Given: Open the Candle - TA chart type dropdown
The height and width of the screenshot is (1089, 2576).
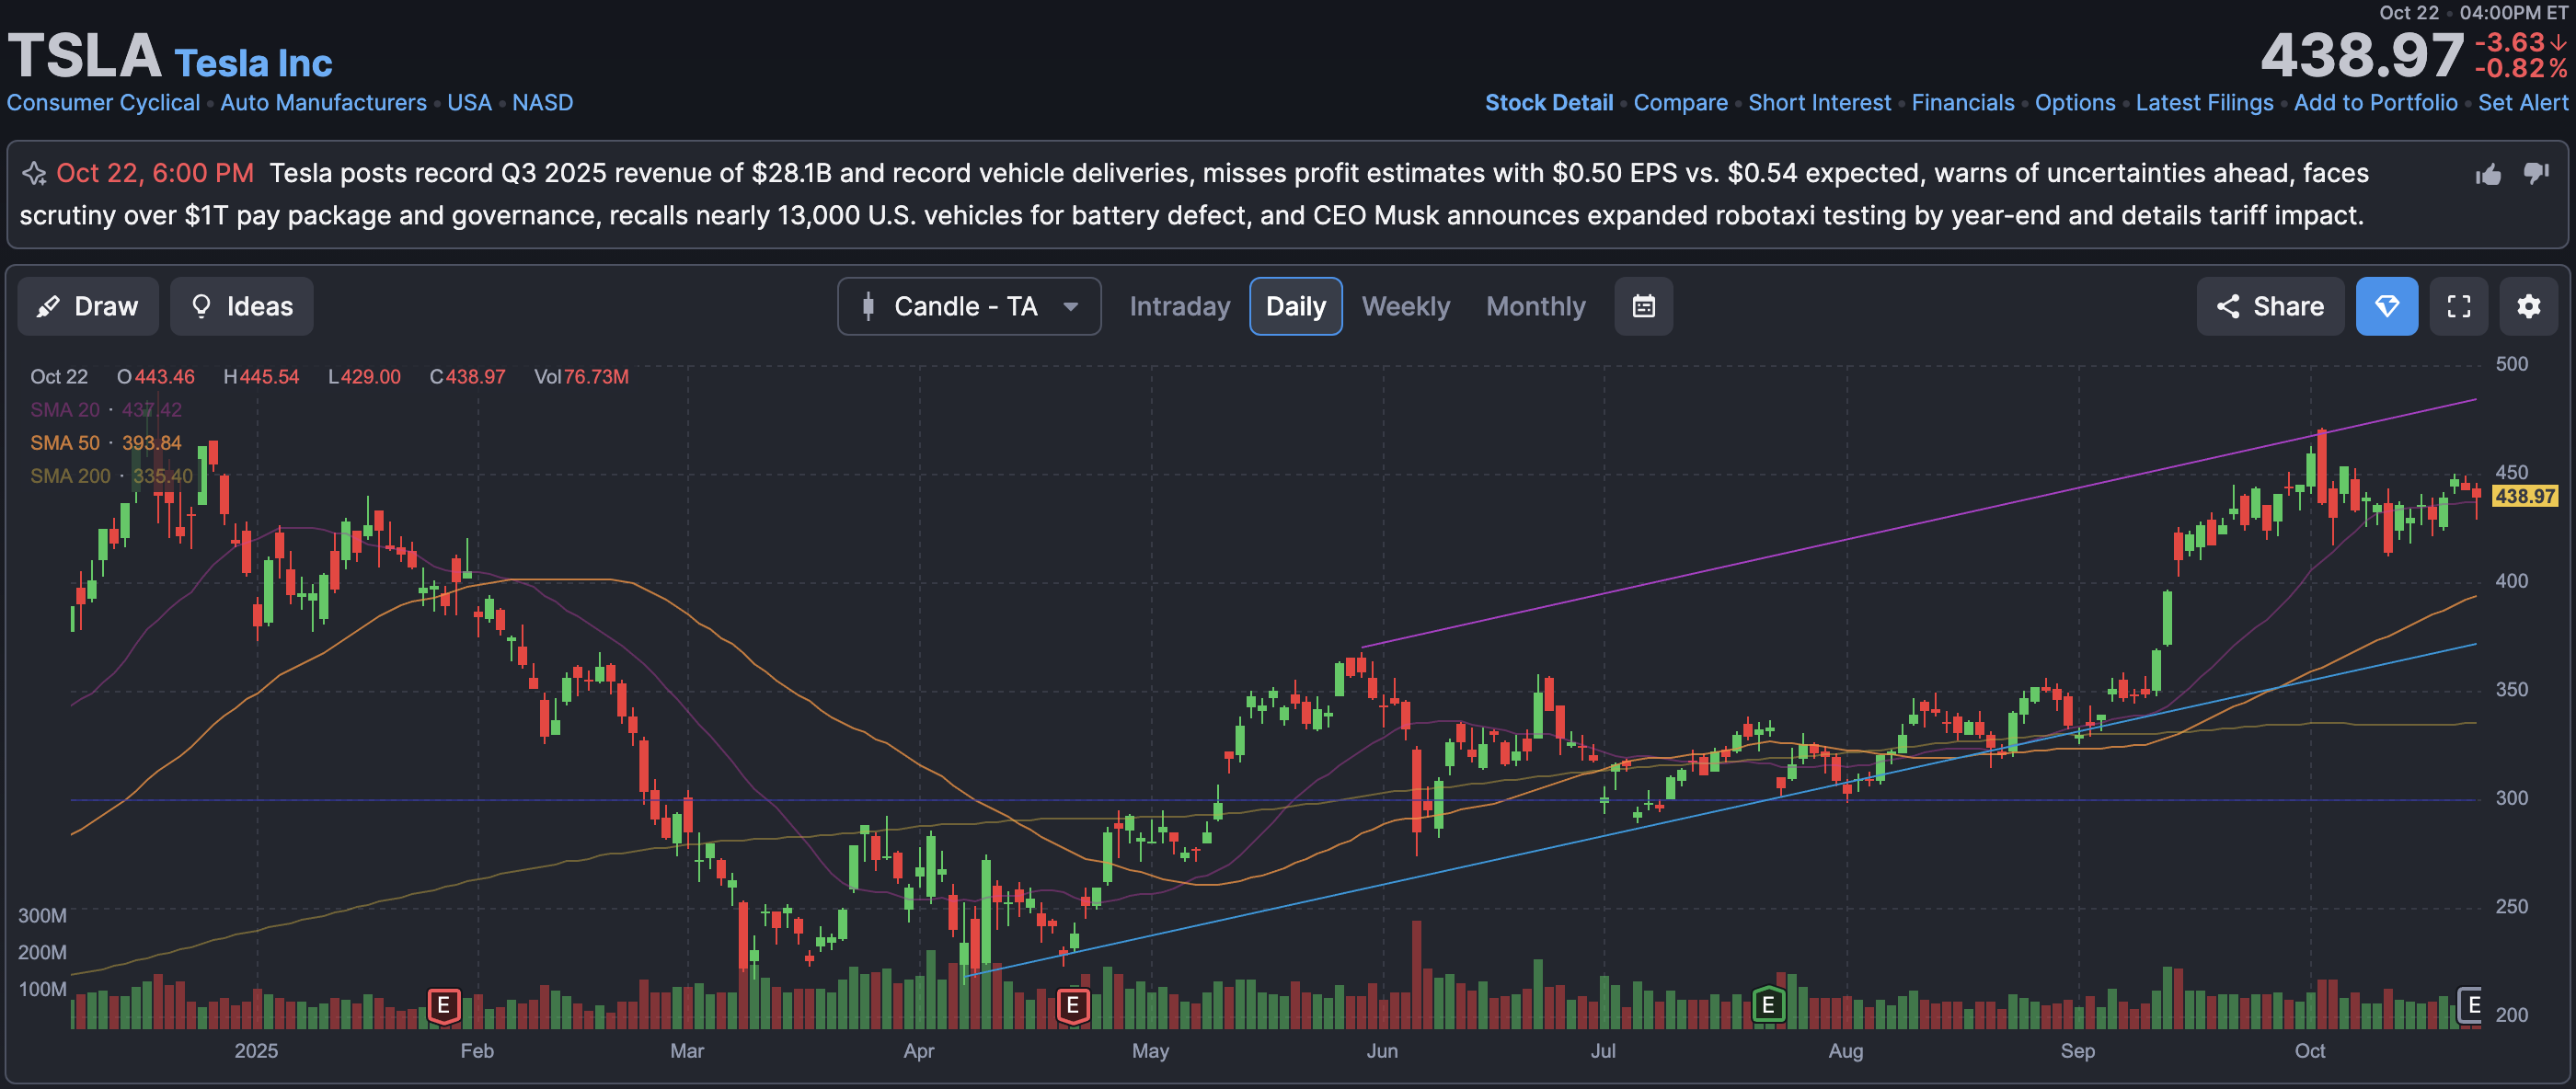Looking at the screenshot, I should click(x=968, y=306).
